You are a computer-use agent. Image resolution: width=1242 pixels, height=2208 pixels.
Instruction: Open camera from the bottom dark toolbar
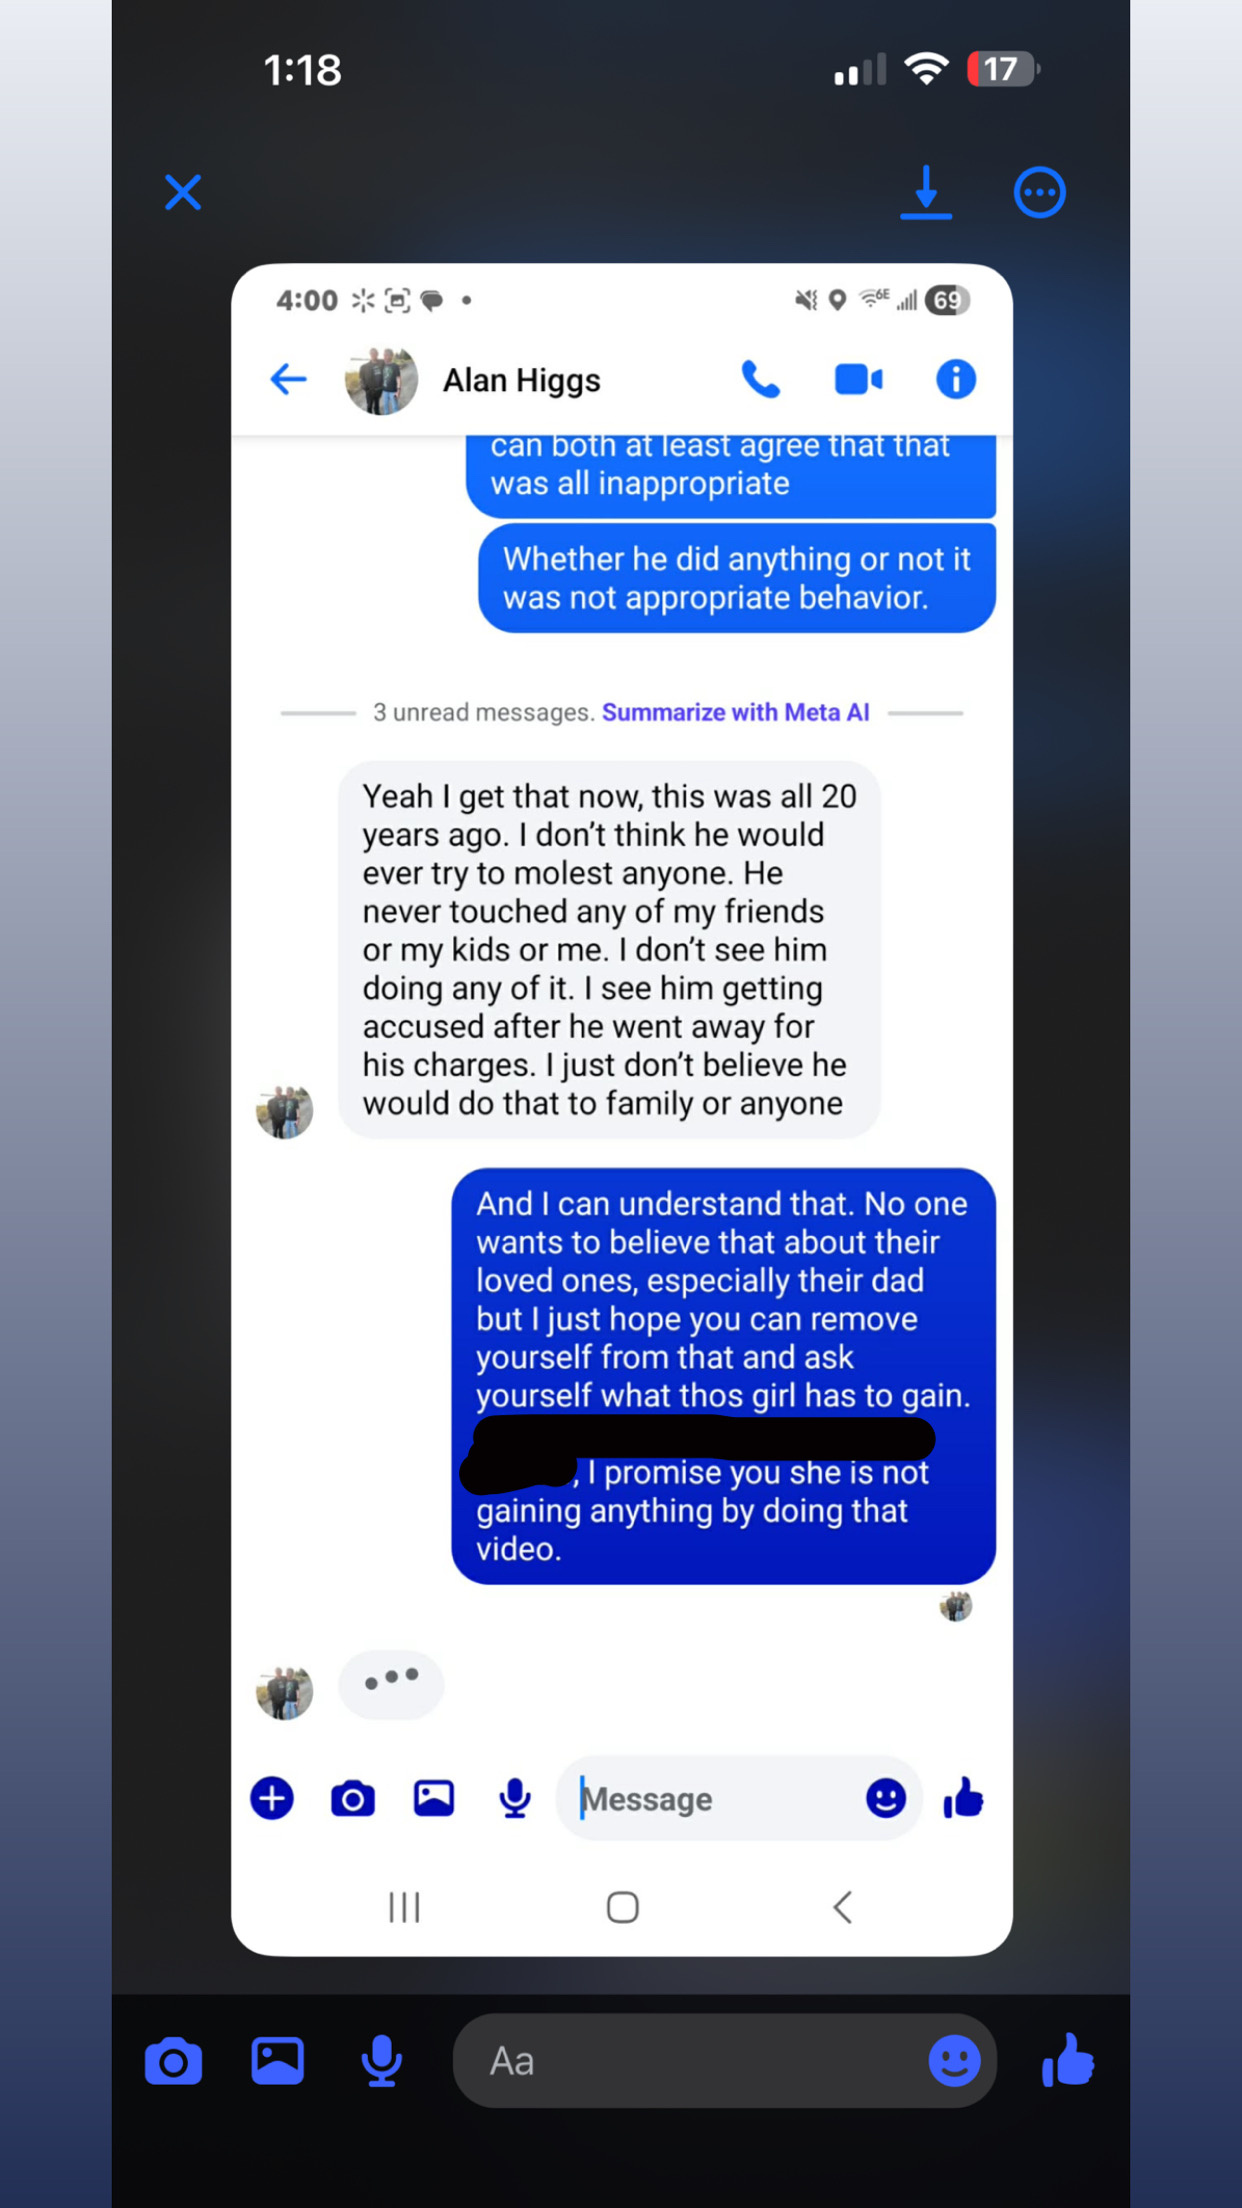173,2061
